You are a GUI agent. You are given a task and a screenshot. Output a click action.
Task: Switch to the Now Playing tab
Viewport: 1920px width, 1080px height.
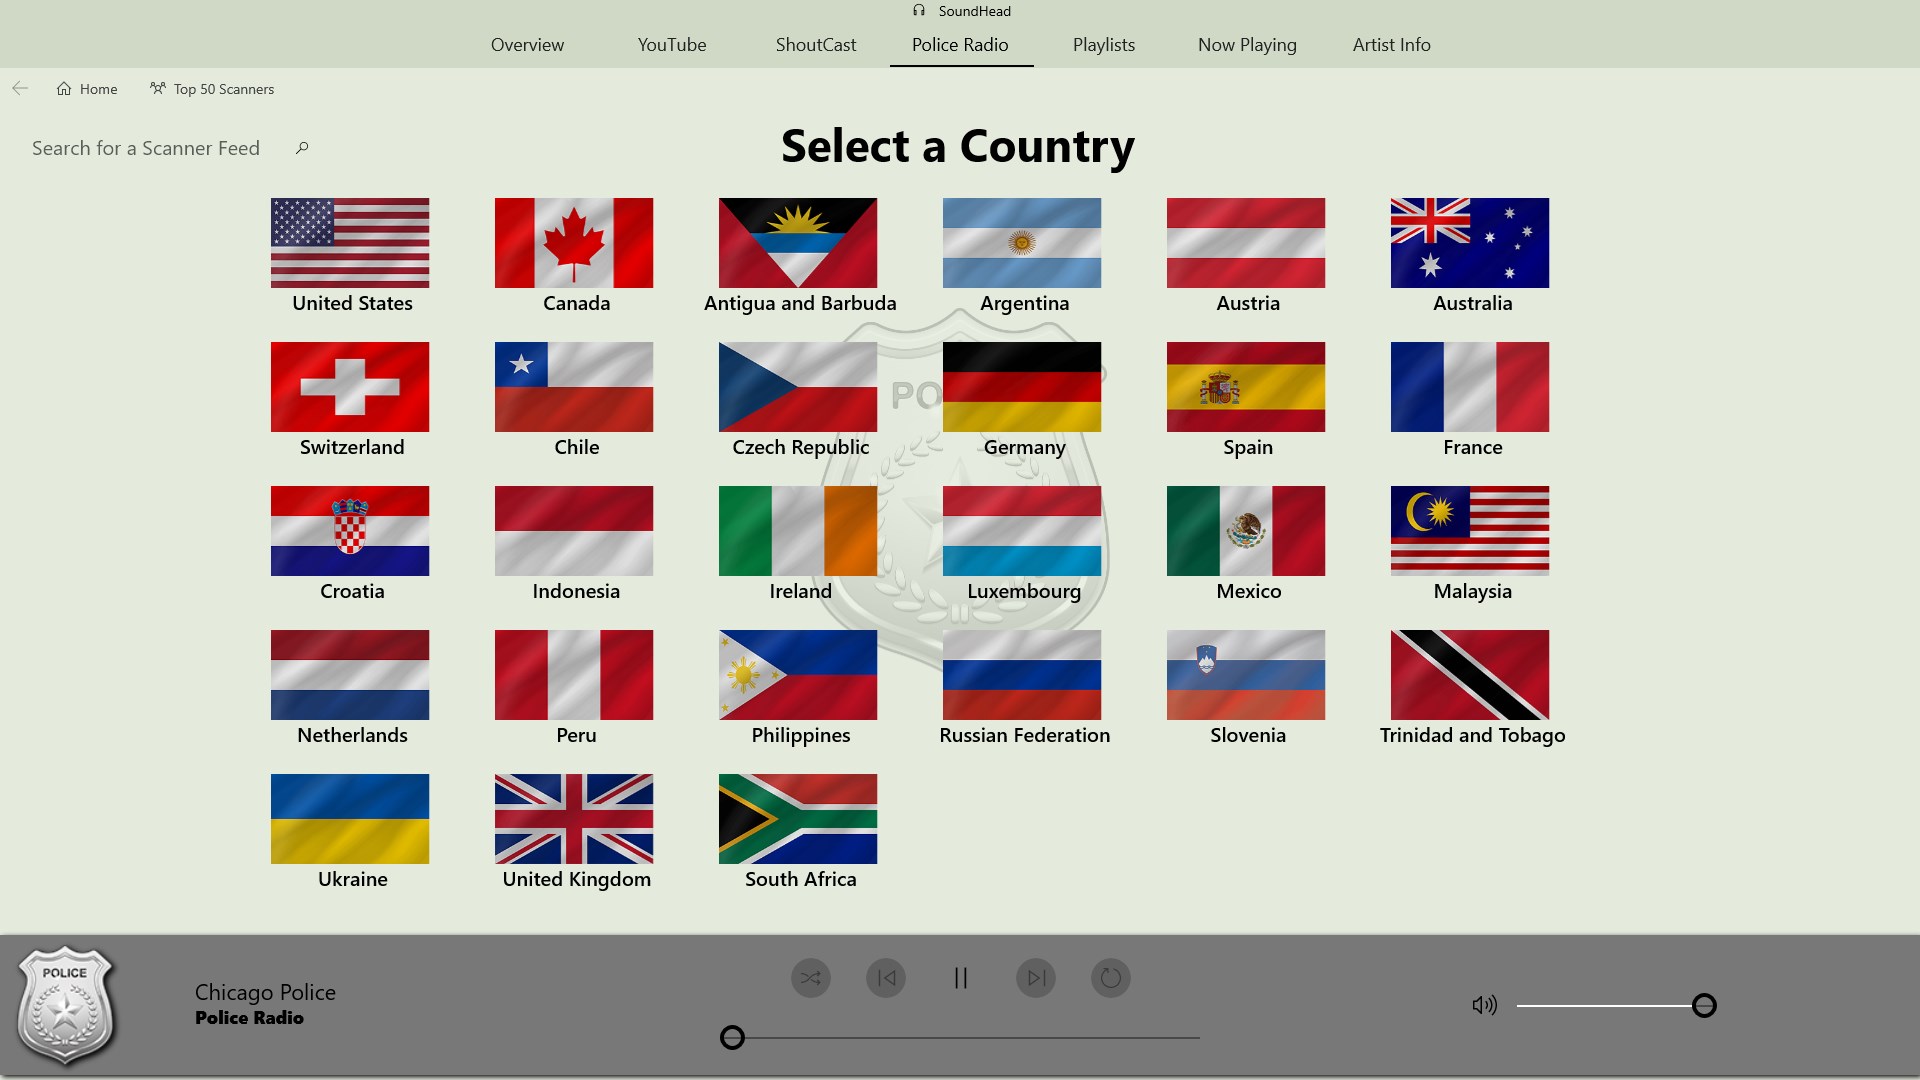[x=1247, y=45]
